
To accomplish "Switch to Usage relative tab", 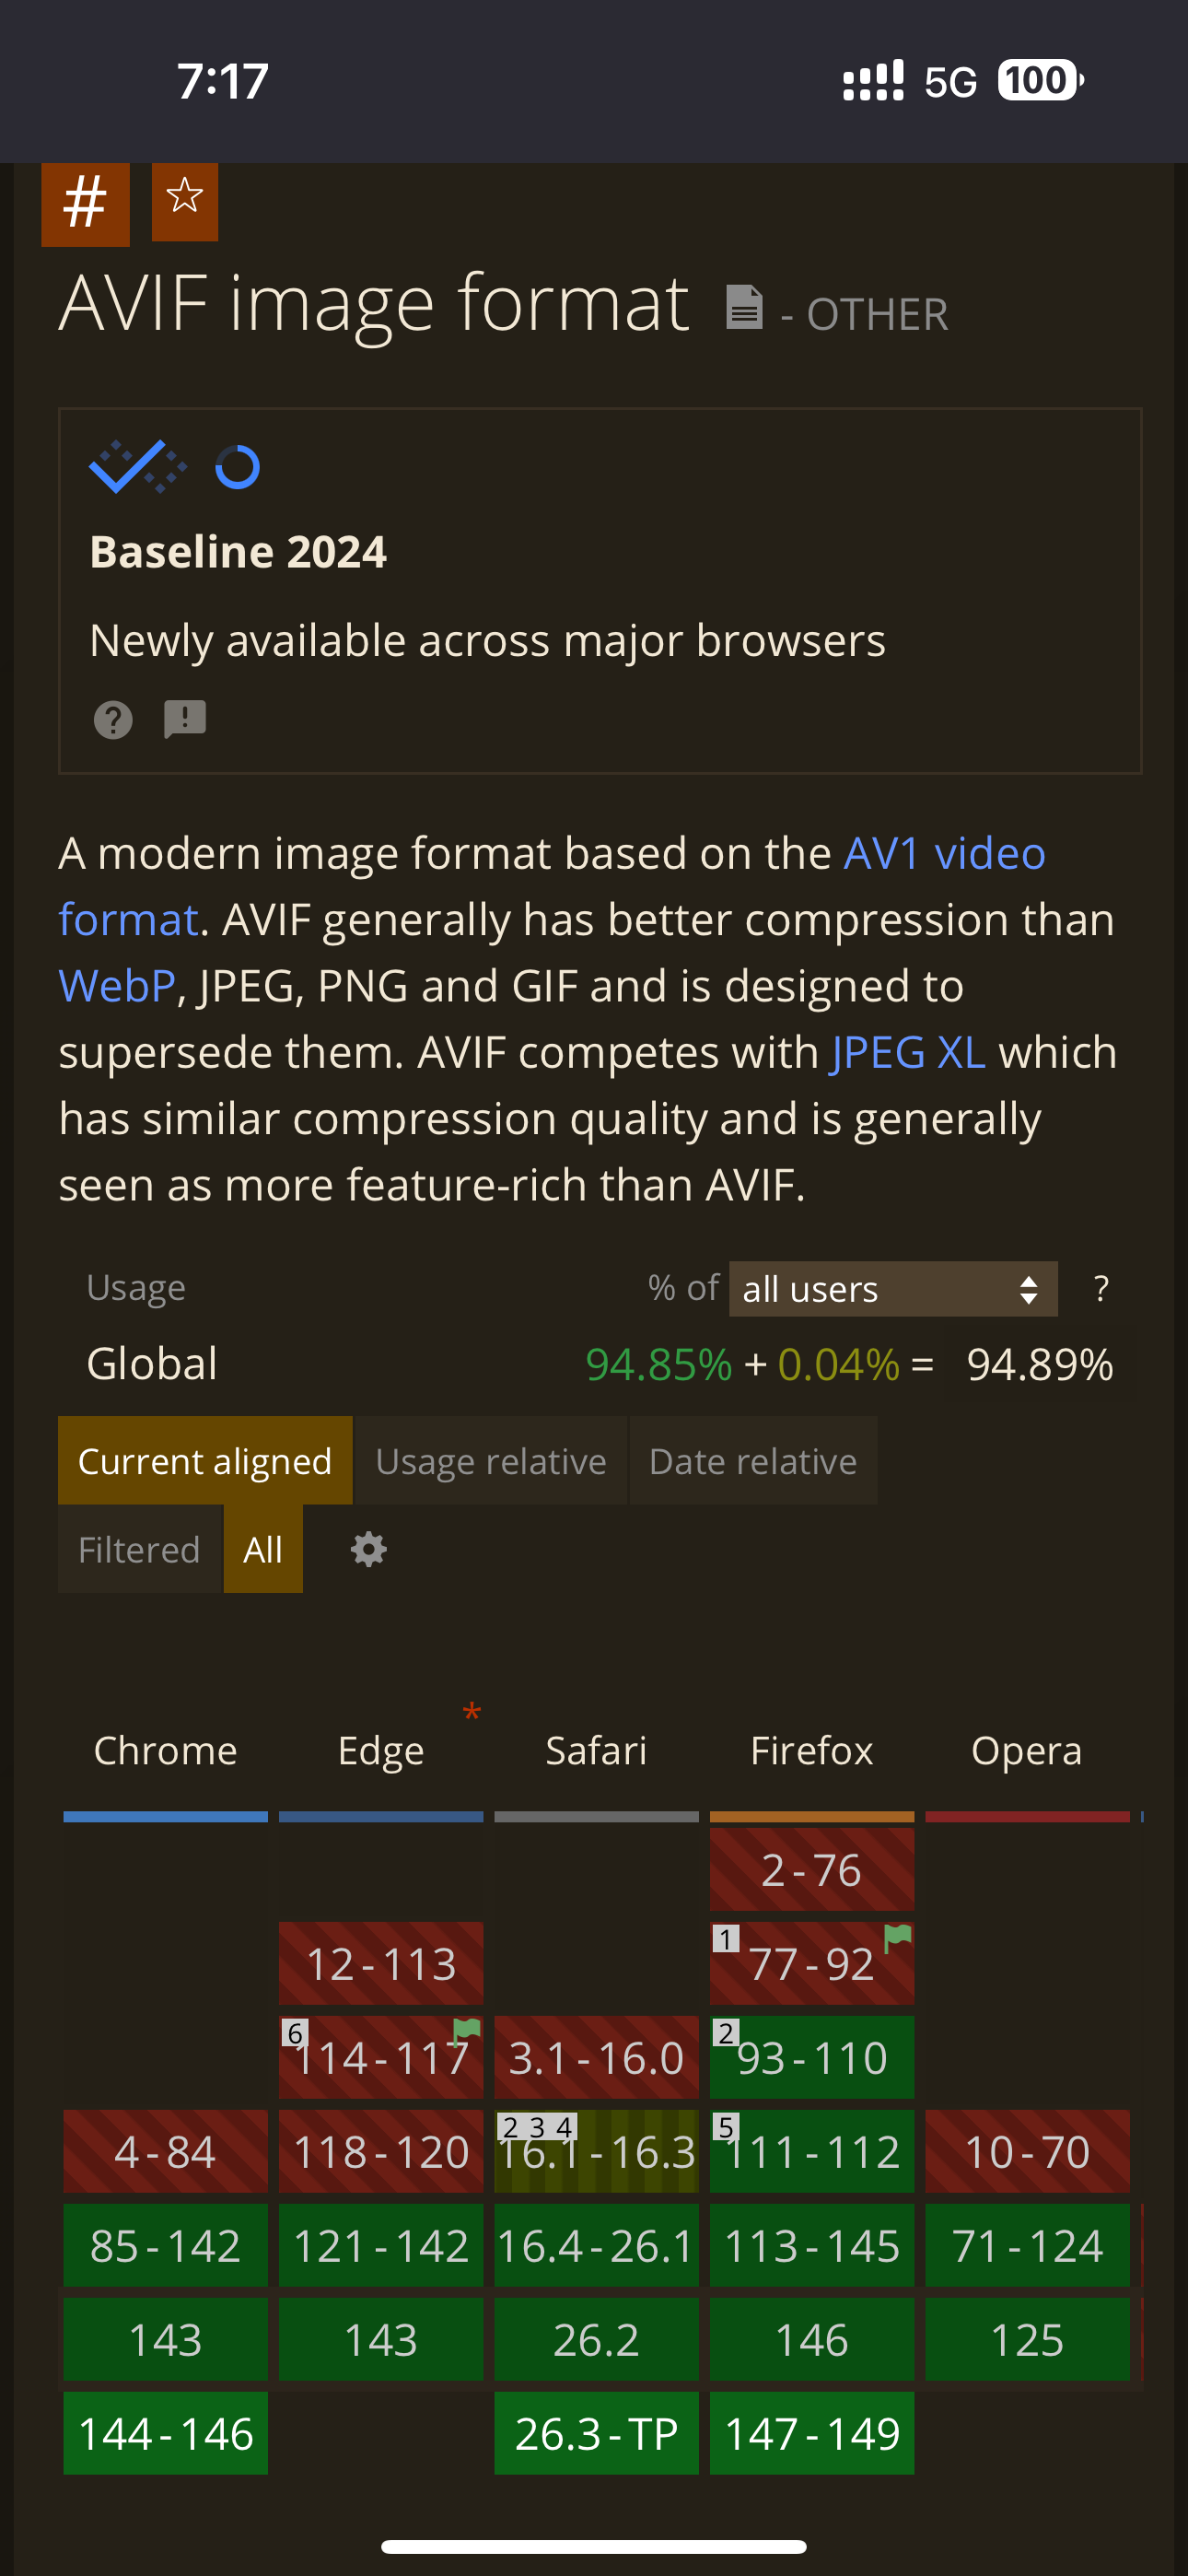I will [x=491, y=1461].
